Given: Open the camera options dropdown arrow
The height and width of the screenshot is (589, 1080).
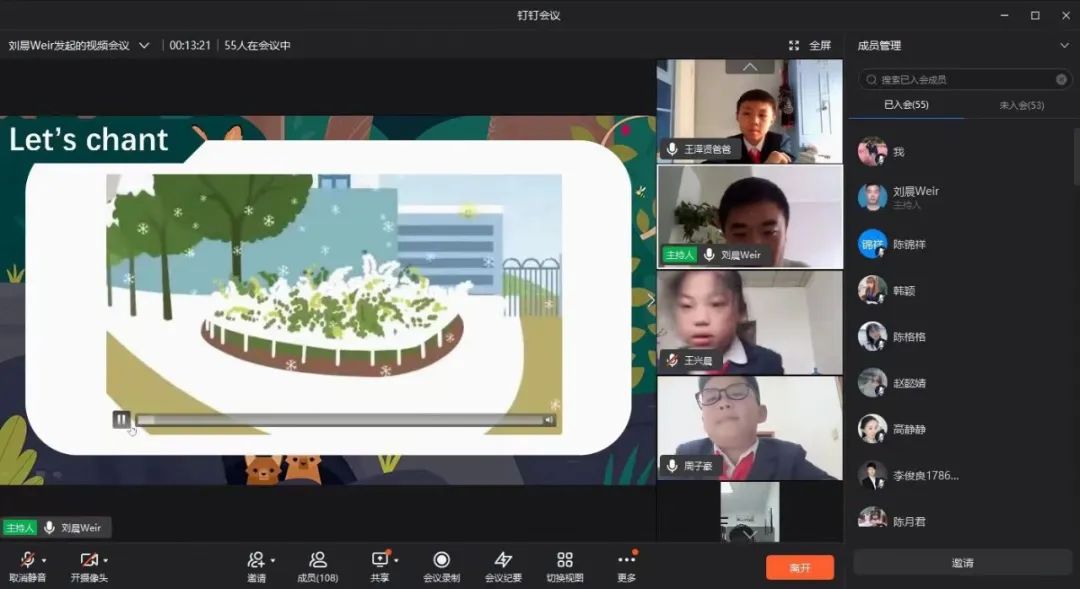Looking at the screenshot, I should pos(106,560).
